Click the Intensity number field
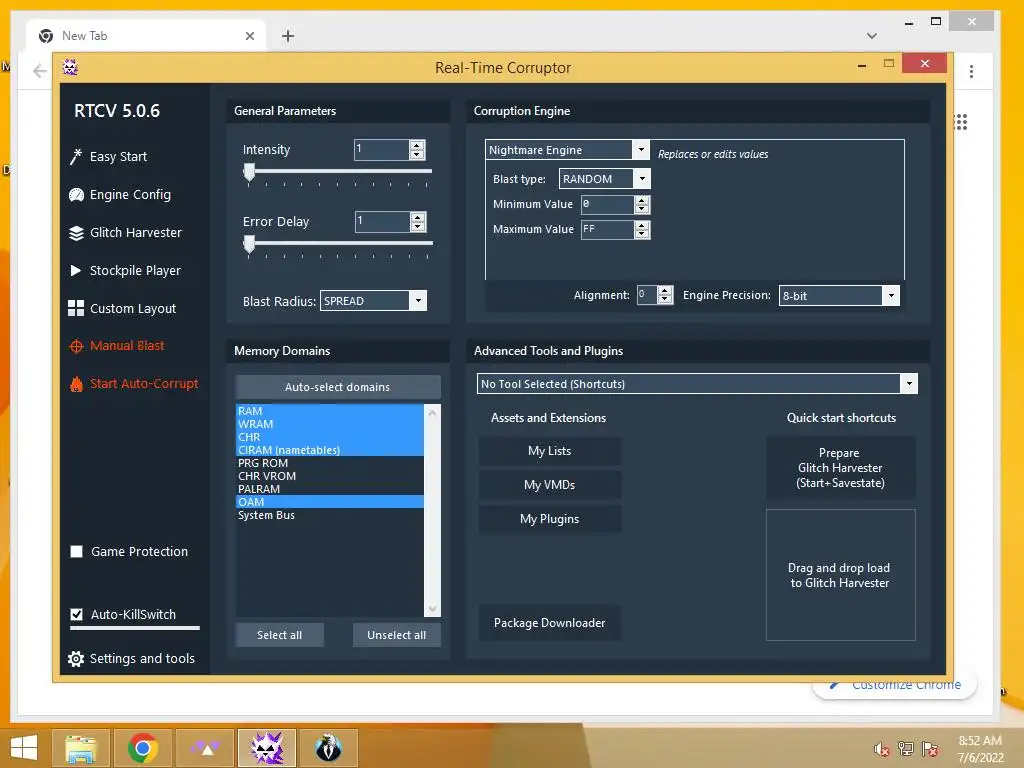This screenshot has height=768, width=1024. pos(382,150)
